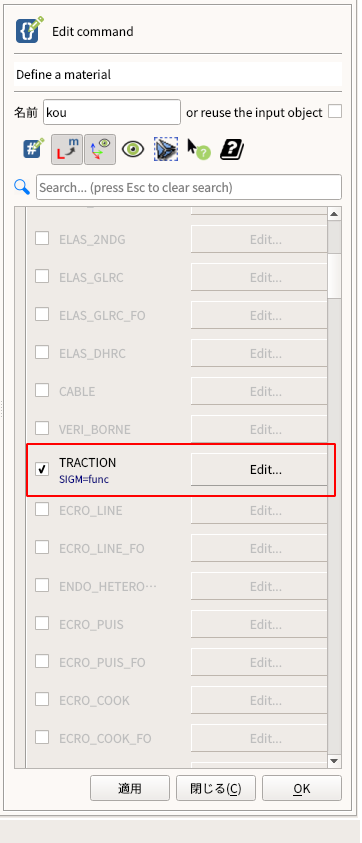The height and width of the screenshot is (843, 362).
Task: Click the OK button
Action: [x=302, y=788]
